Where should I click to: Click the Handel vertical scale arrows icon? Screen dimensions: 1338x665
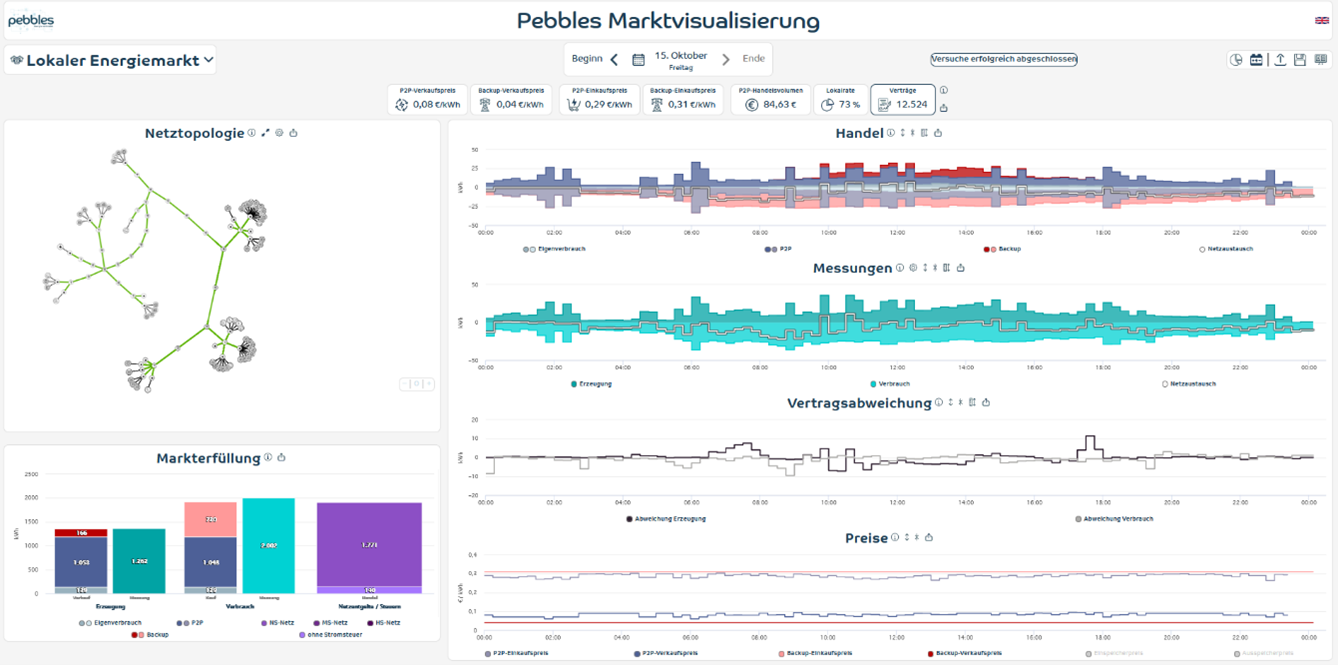[x=903, y=133]
